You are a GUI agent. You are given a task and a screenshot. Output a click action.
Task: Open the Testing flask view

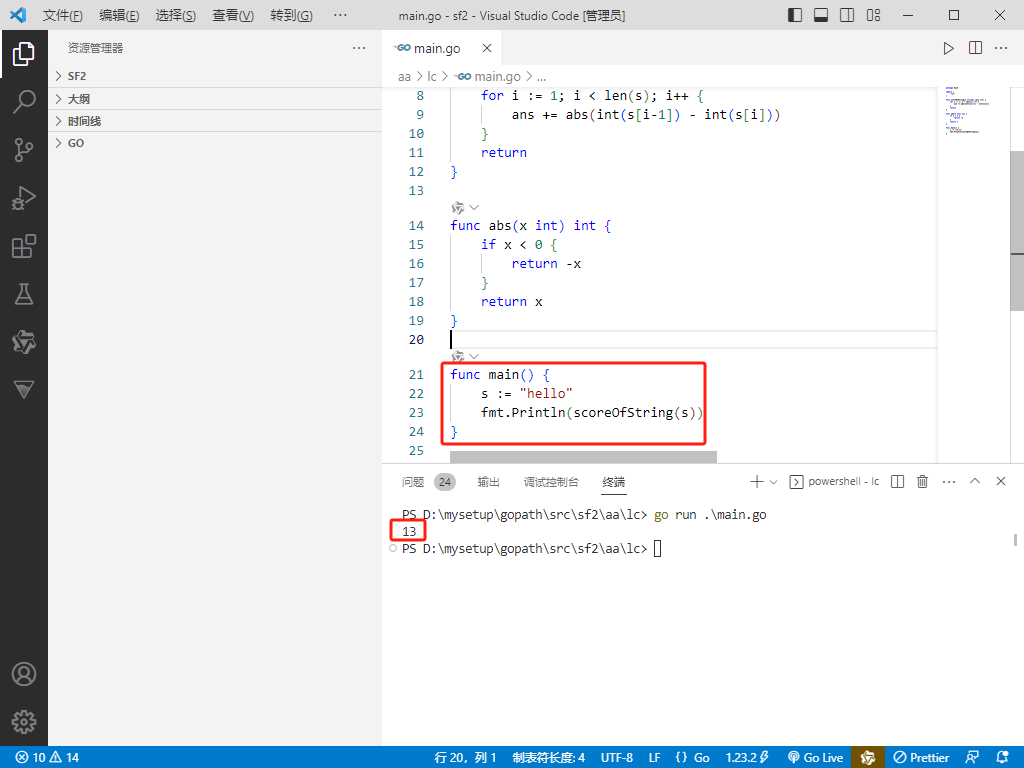pos(24,295)
